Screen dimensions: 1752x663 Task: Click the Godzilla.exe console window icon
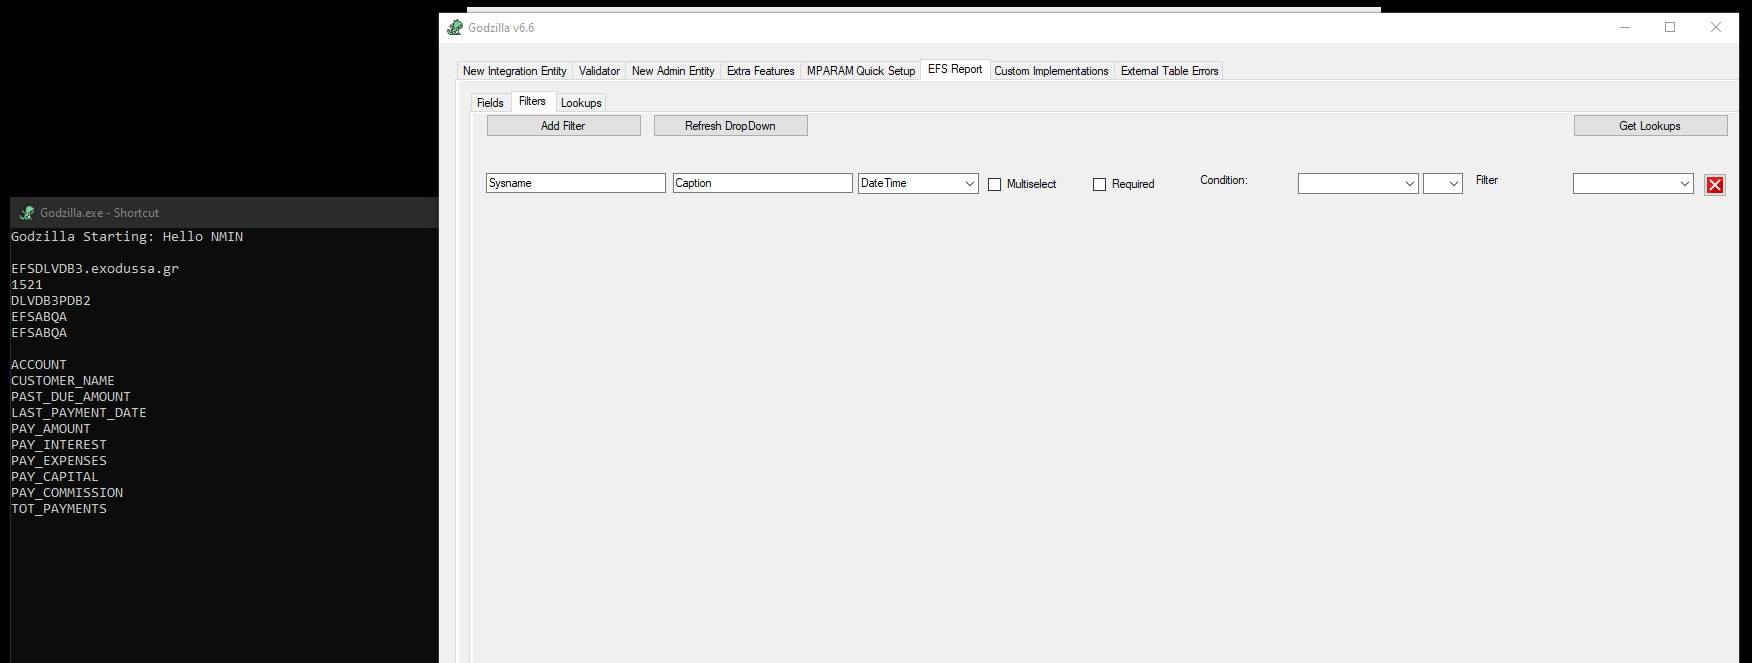coord(27,213)
